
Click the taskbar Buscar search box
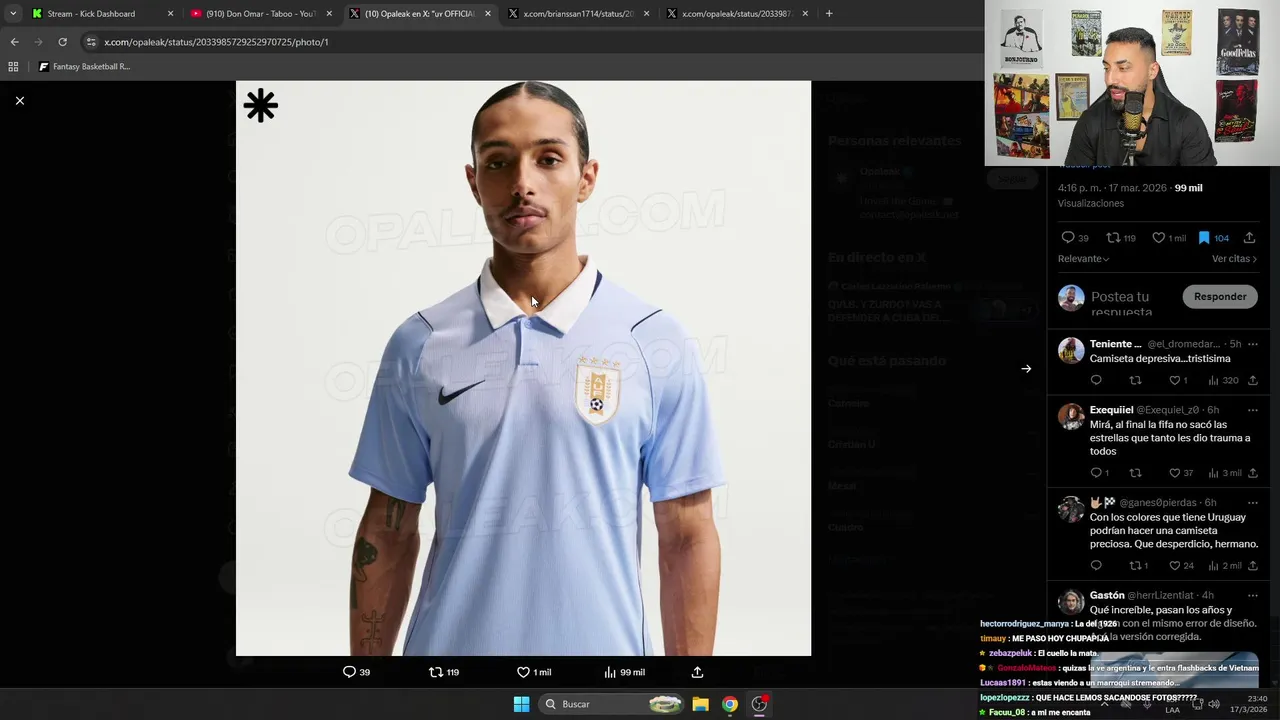click(612, 704)
